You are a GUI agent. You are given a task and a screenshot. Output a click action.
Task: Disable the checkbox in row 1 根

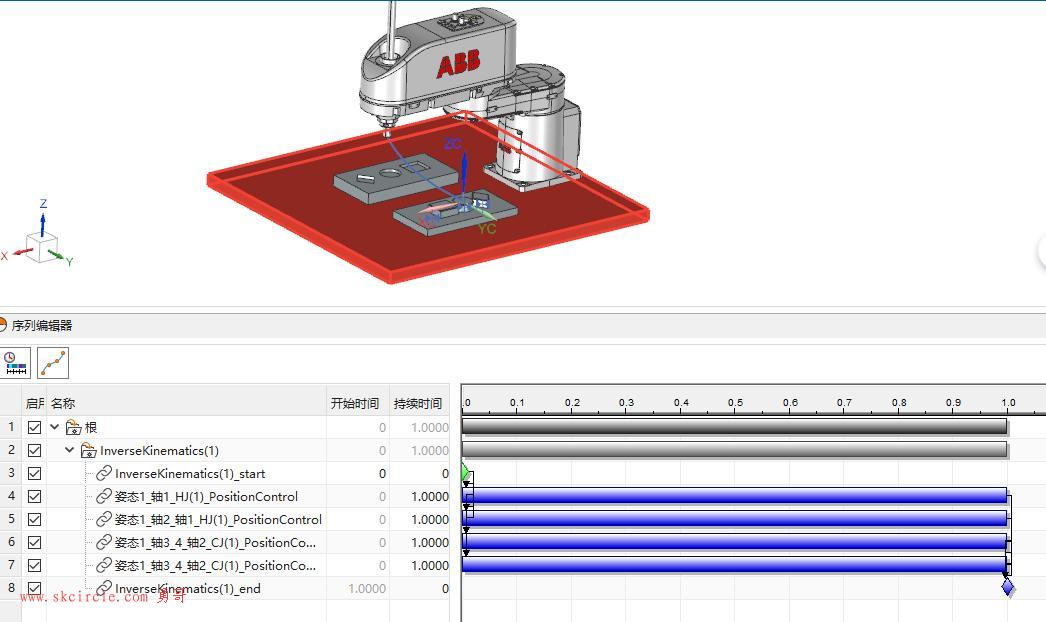35,428
